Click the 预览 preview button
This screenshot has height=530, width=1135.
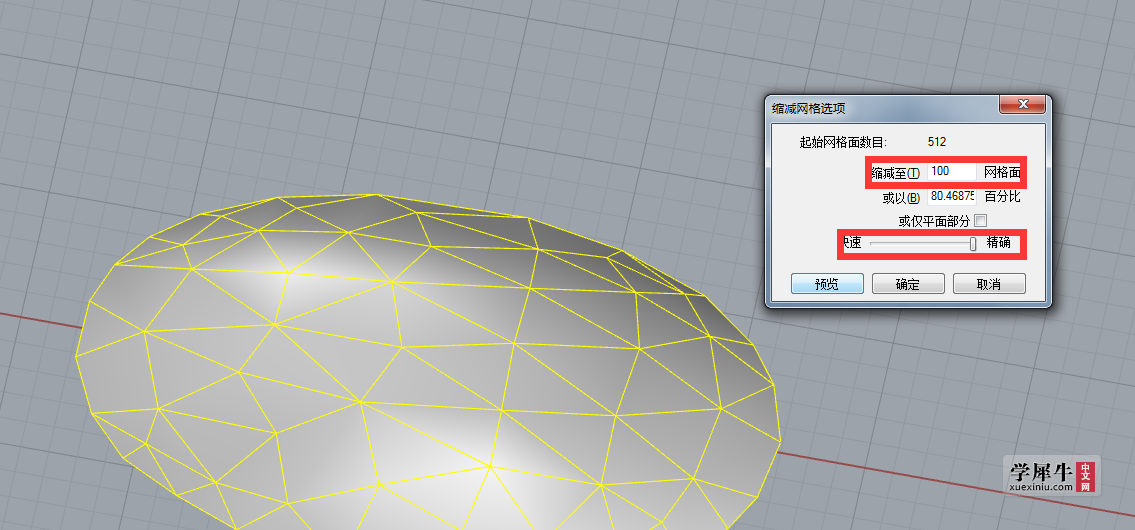[x=827, y=284]
